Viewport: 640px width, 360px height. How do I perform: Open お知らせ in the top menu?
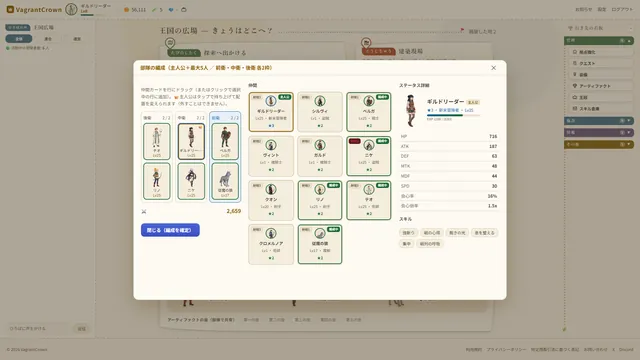[x=583, y=9]
